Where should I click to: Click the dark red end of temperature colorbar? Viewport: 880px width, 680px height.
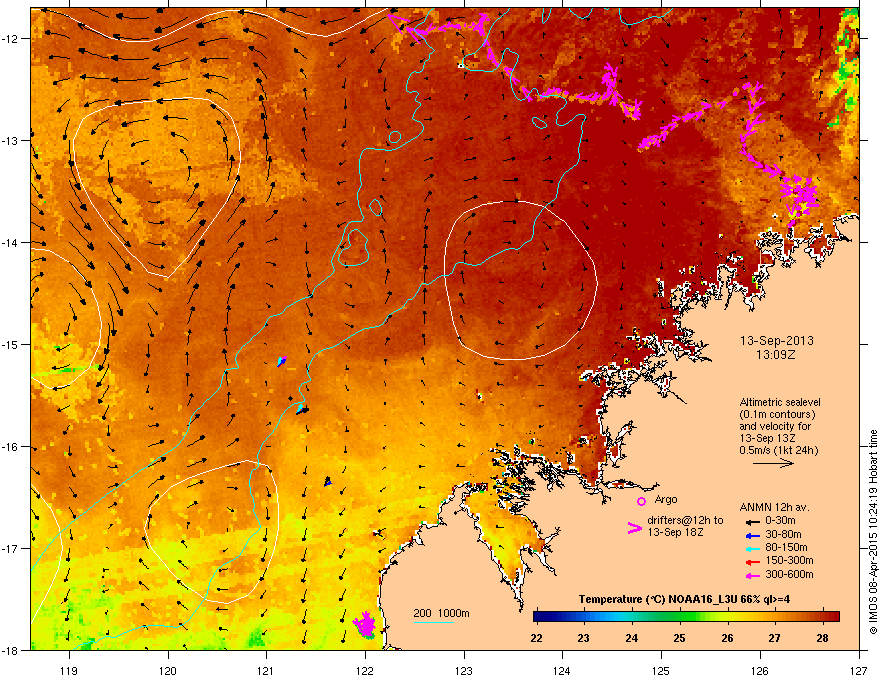[833, 616]
